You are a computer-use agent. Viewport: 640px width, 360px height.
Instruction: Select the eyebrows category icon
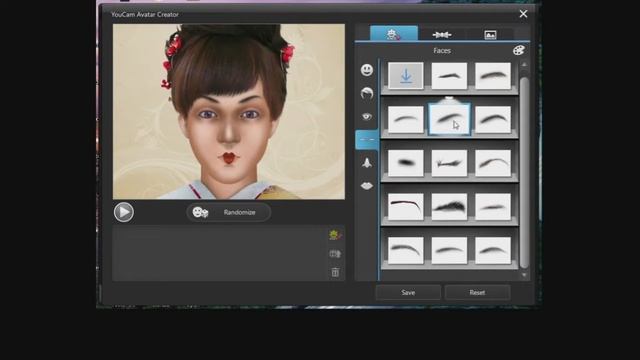pos(367,140)
